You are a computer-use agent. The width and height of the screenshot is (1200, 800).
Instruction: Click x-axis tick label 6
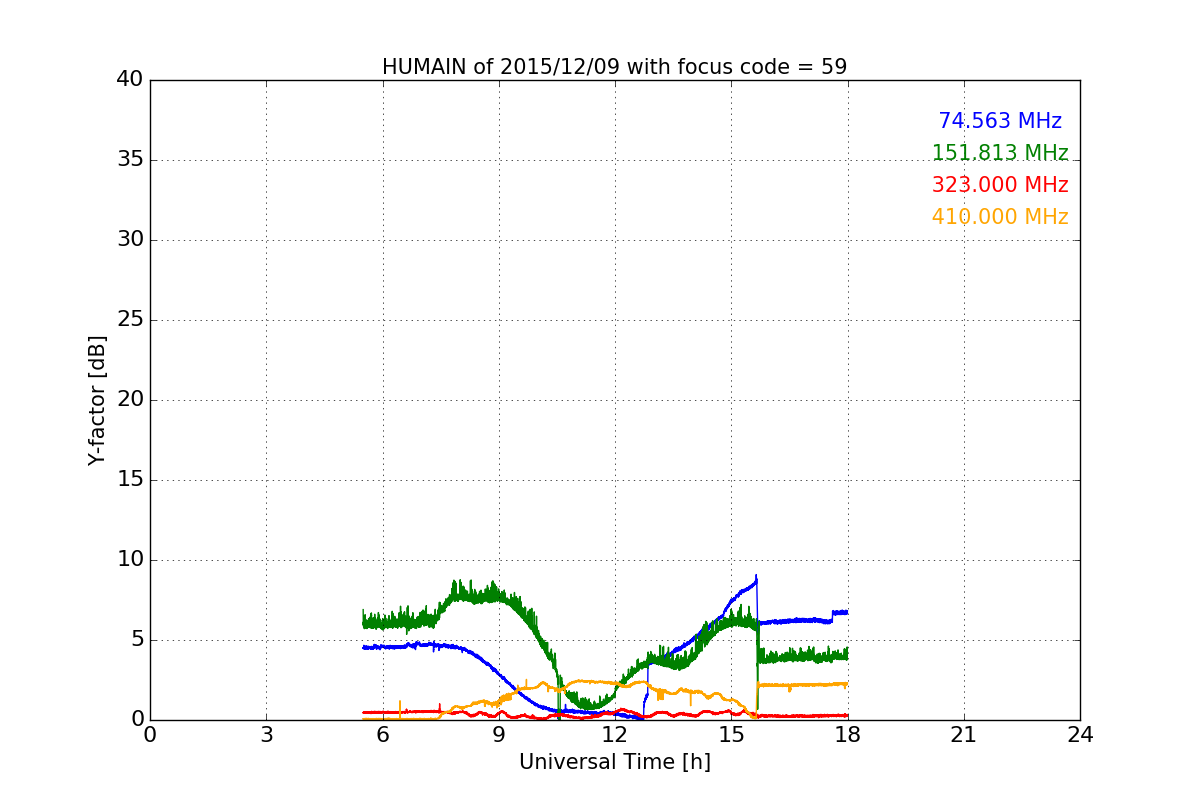(382, 735)
